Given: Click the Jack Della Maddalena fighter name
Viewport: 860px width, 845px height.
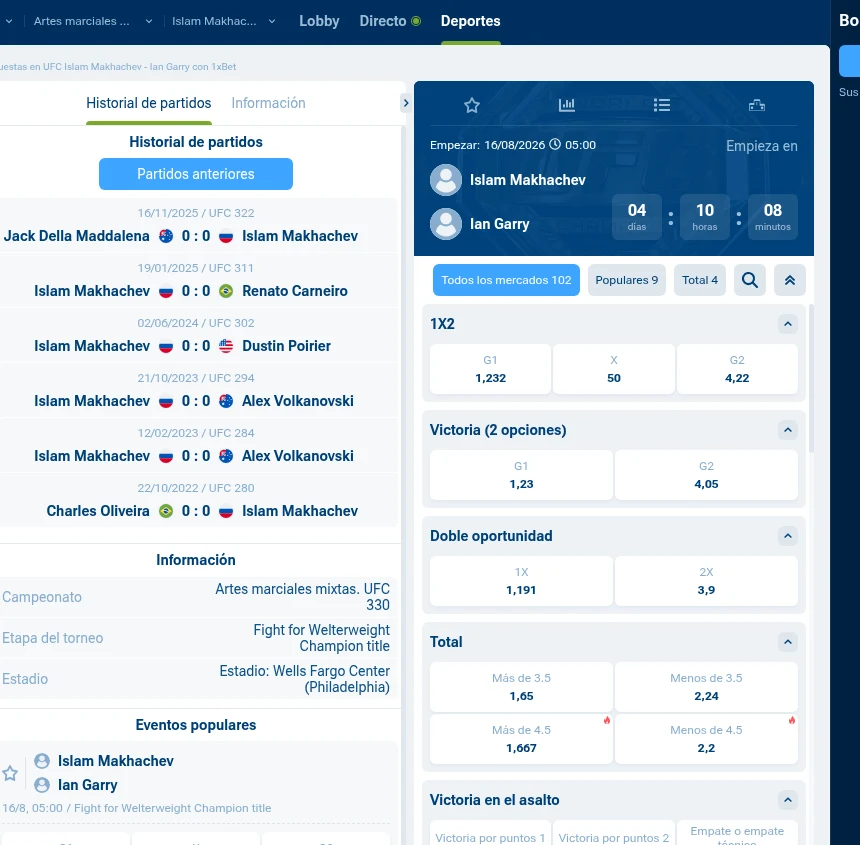Looking at the screenshot, I should click(77, 236).
